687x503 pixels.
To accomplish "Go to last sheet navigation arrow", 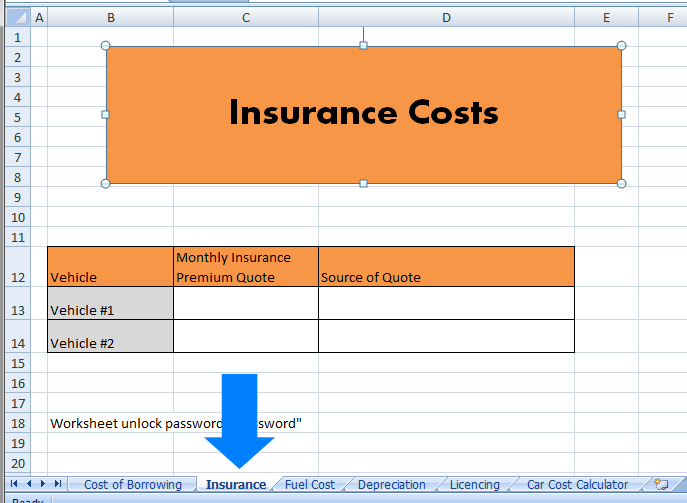I will click(x=58, y=483).
